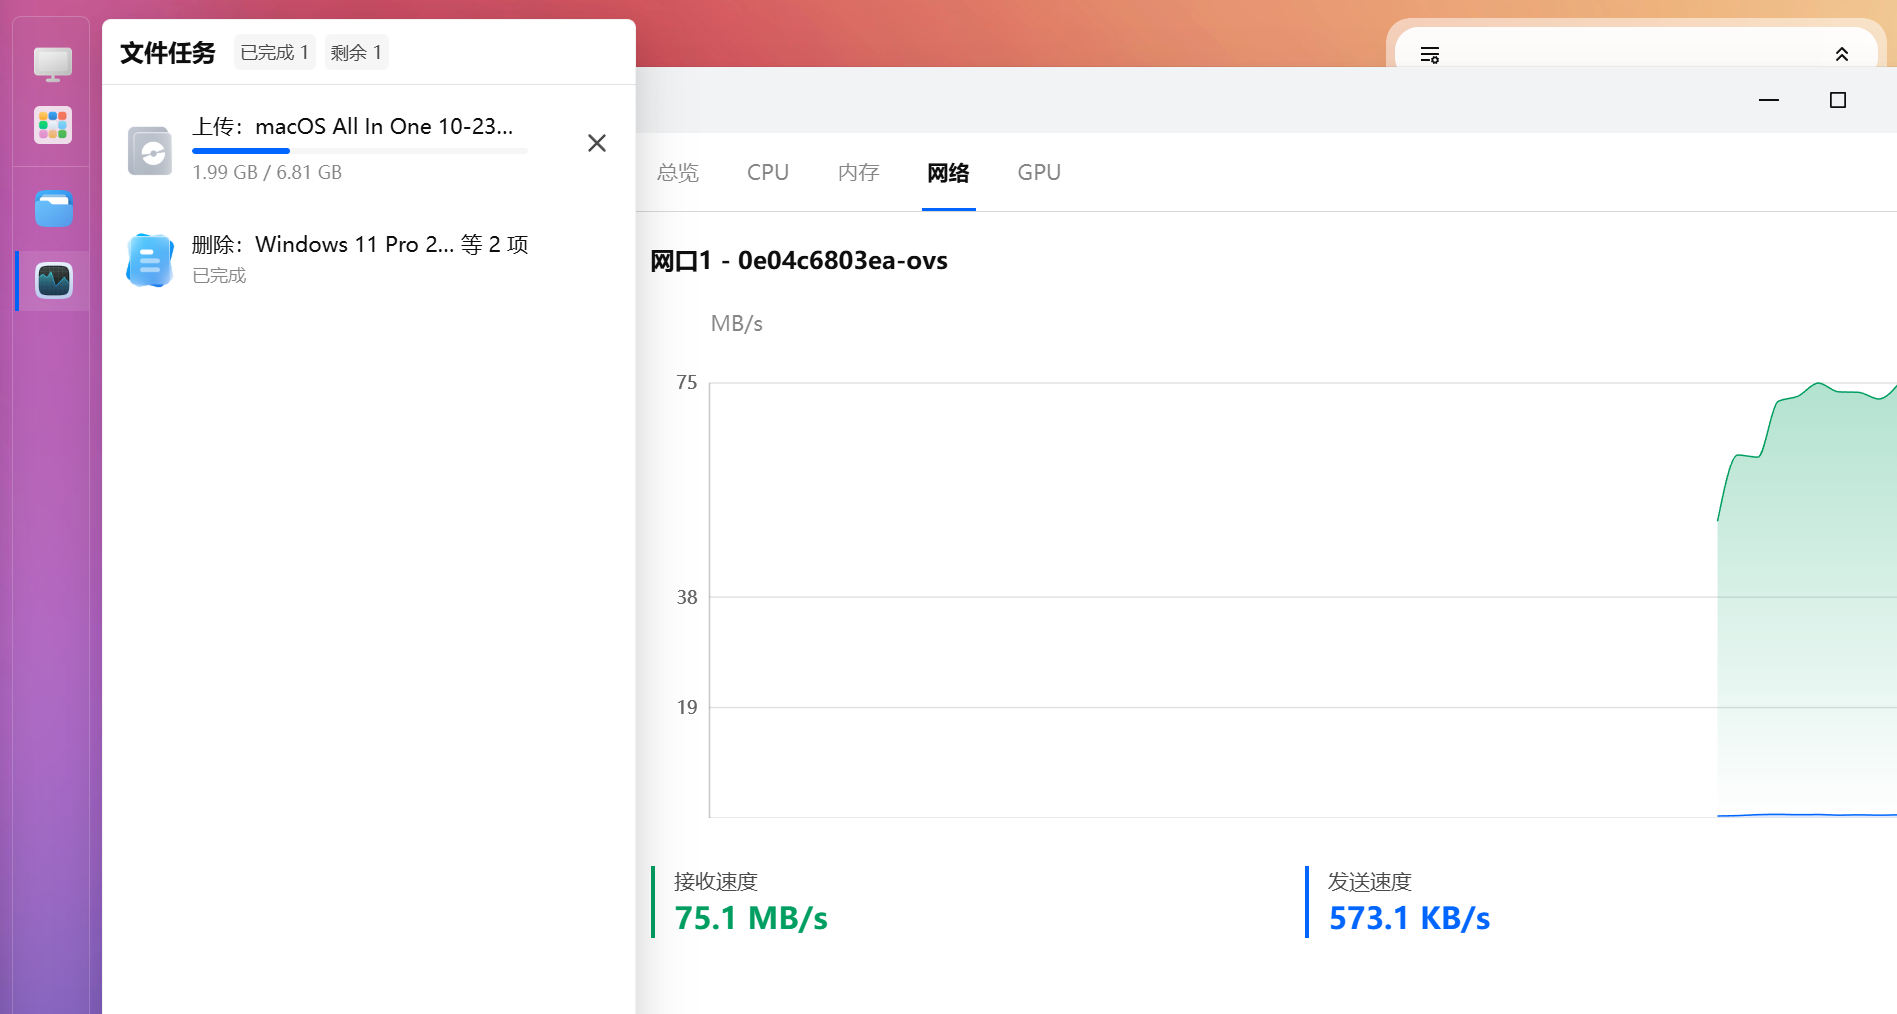Image resolution: width=1897 pixels, height=1014 pixels.
Task: Switch to the 总览 tab
Action: point(678,173)
